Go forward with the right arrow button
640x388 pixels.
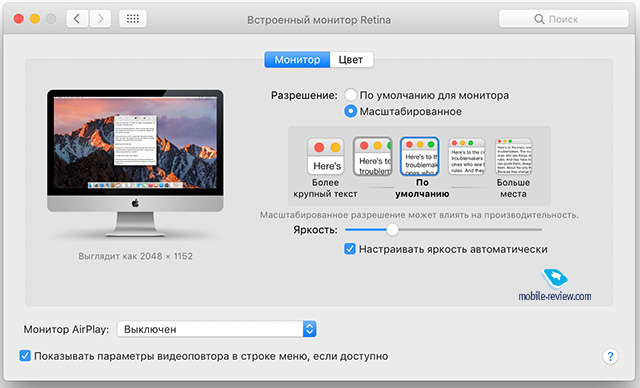coord(100,19)
